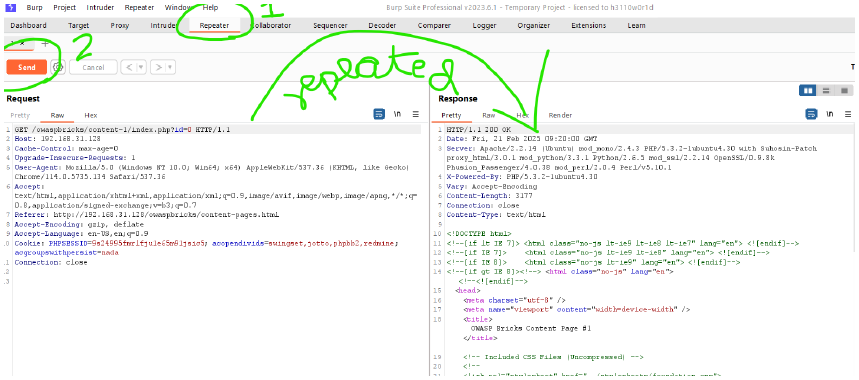Switch to the Intruder tool tab
859x380 pixels.
click(x=163, y=26)
